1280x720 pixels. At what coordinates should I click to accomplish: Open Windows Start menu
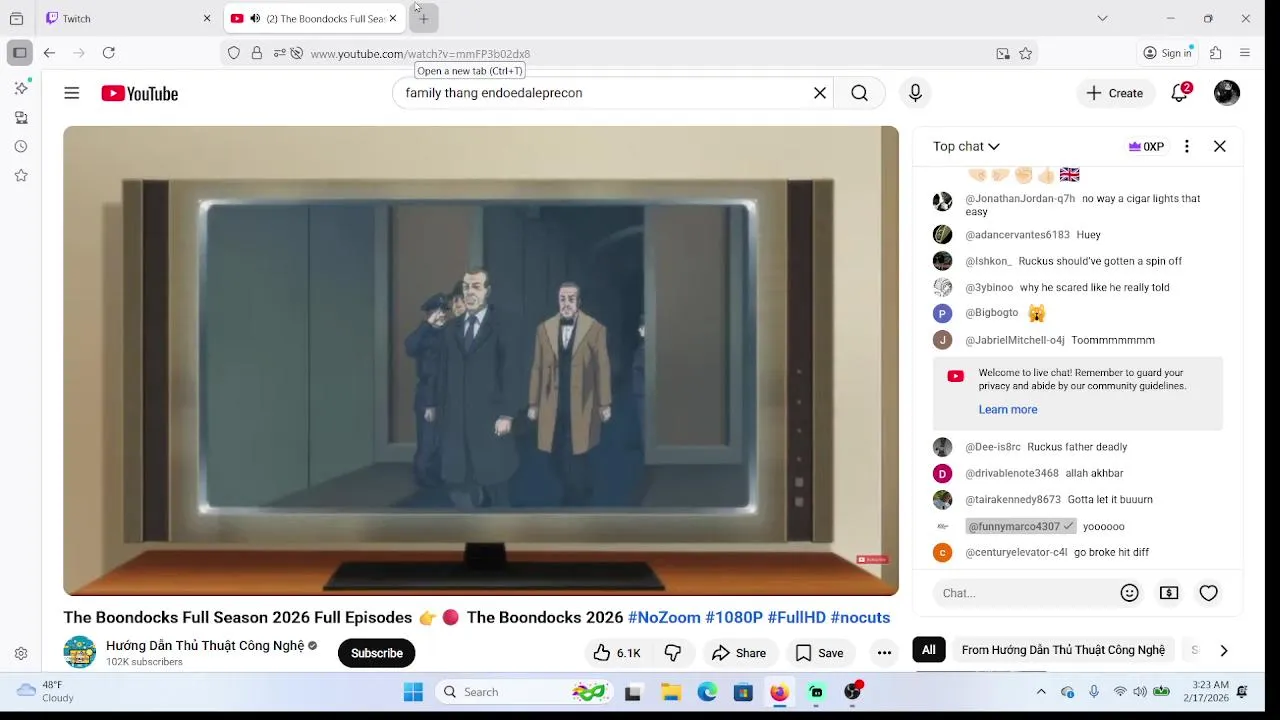pos(413,692)
